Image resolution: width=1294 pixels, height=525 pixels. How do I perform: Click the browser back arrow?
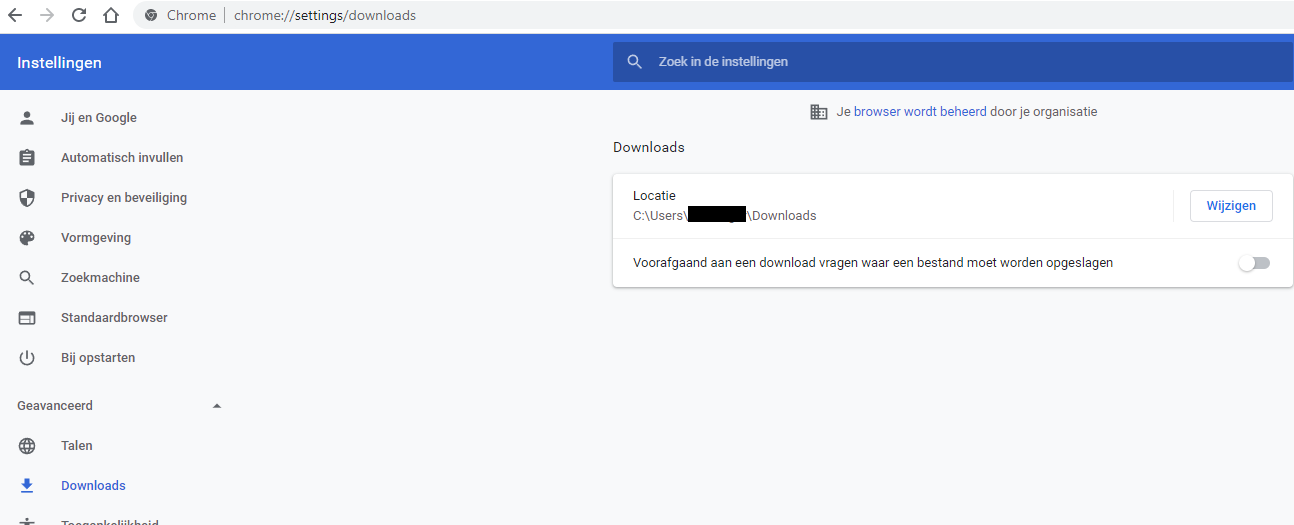click(15, 15)
